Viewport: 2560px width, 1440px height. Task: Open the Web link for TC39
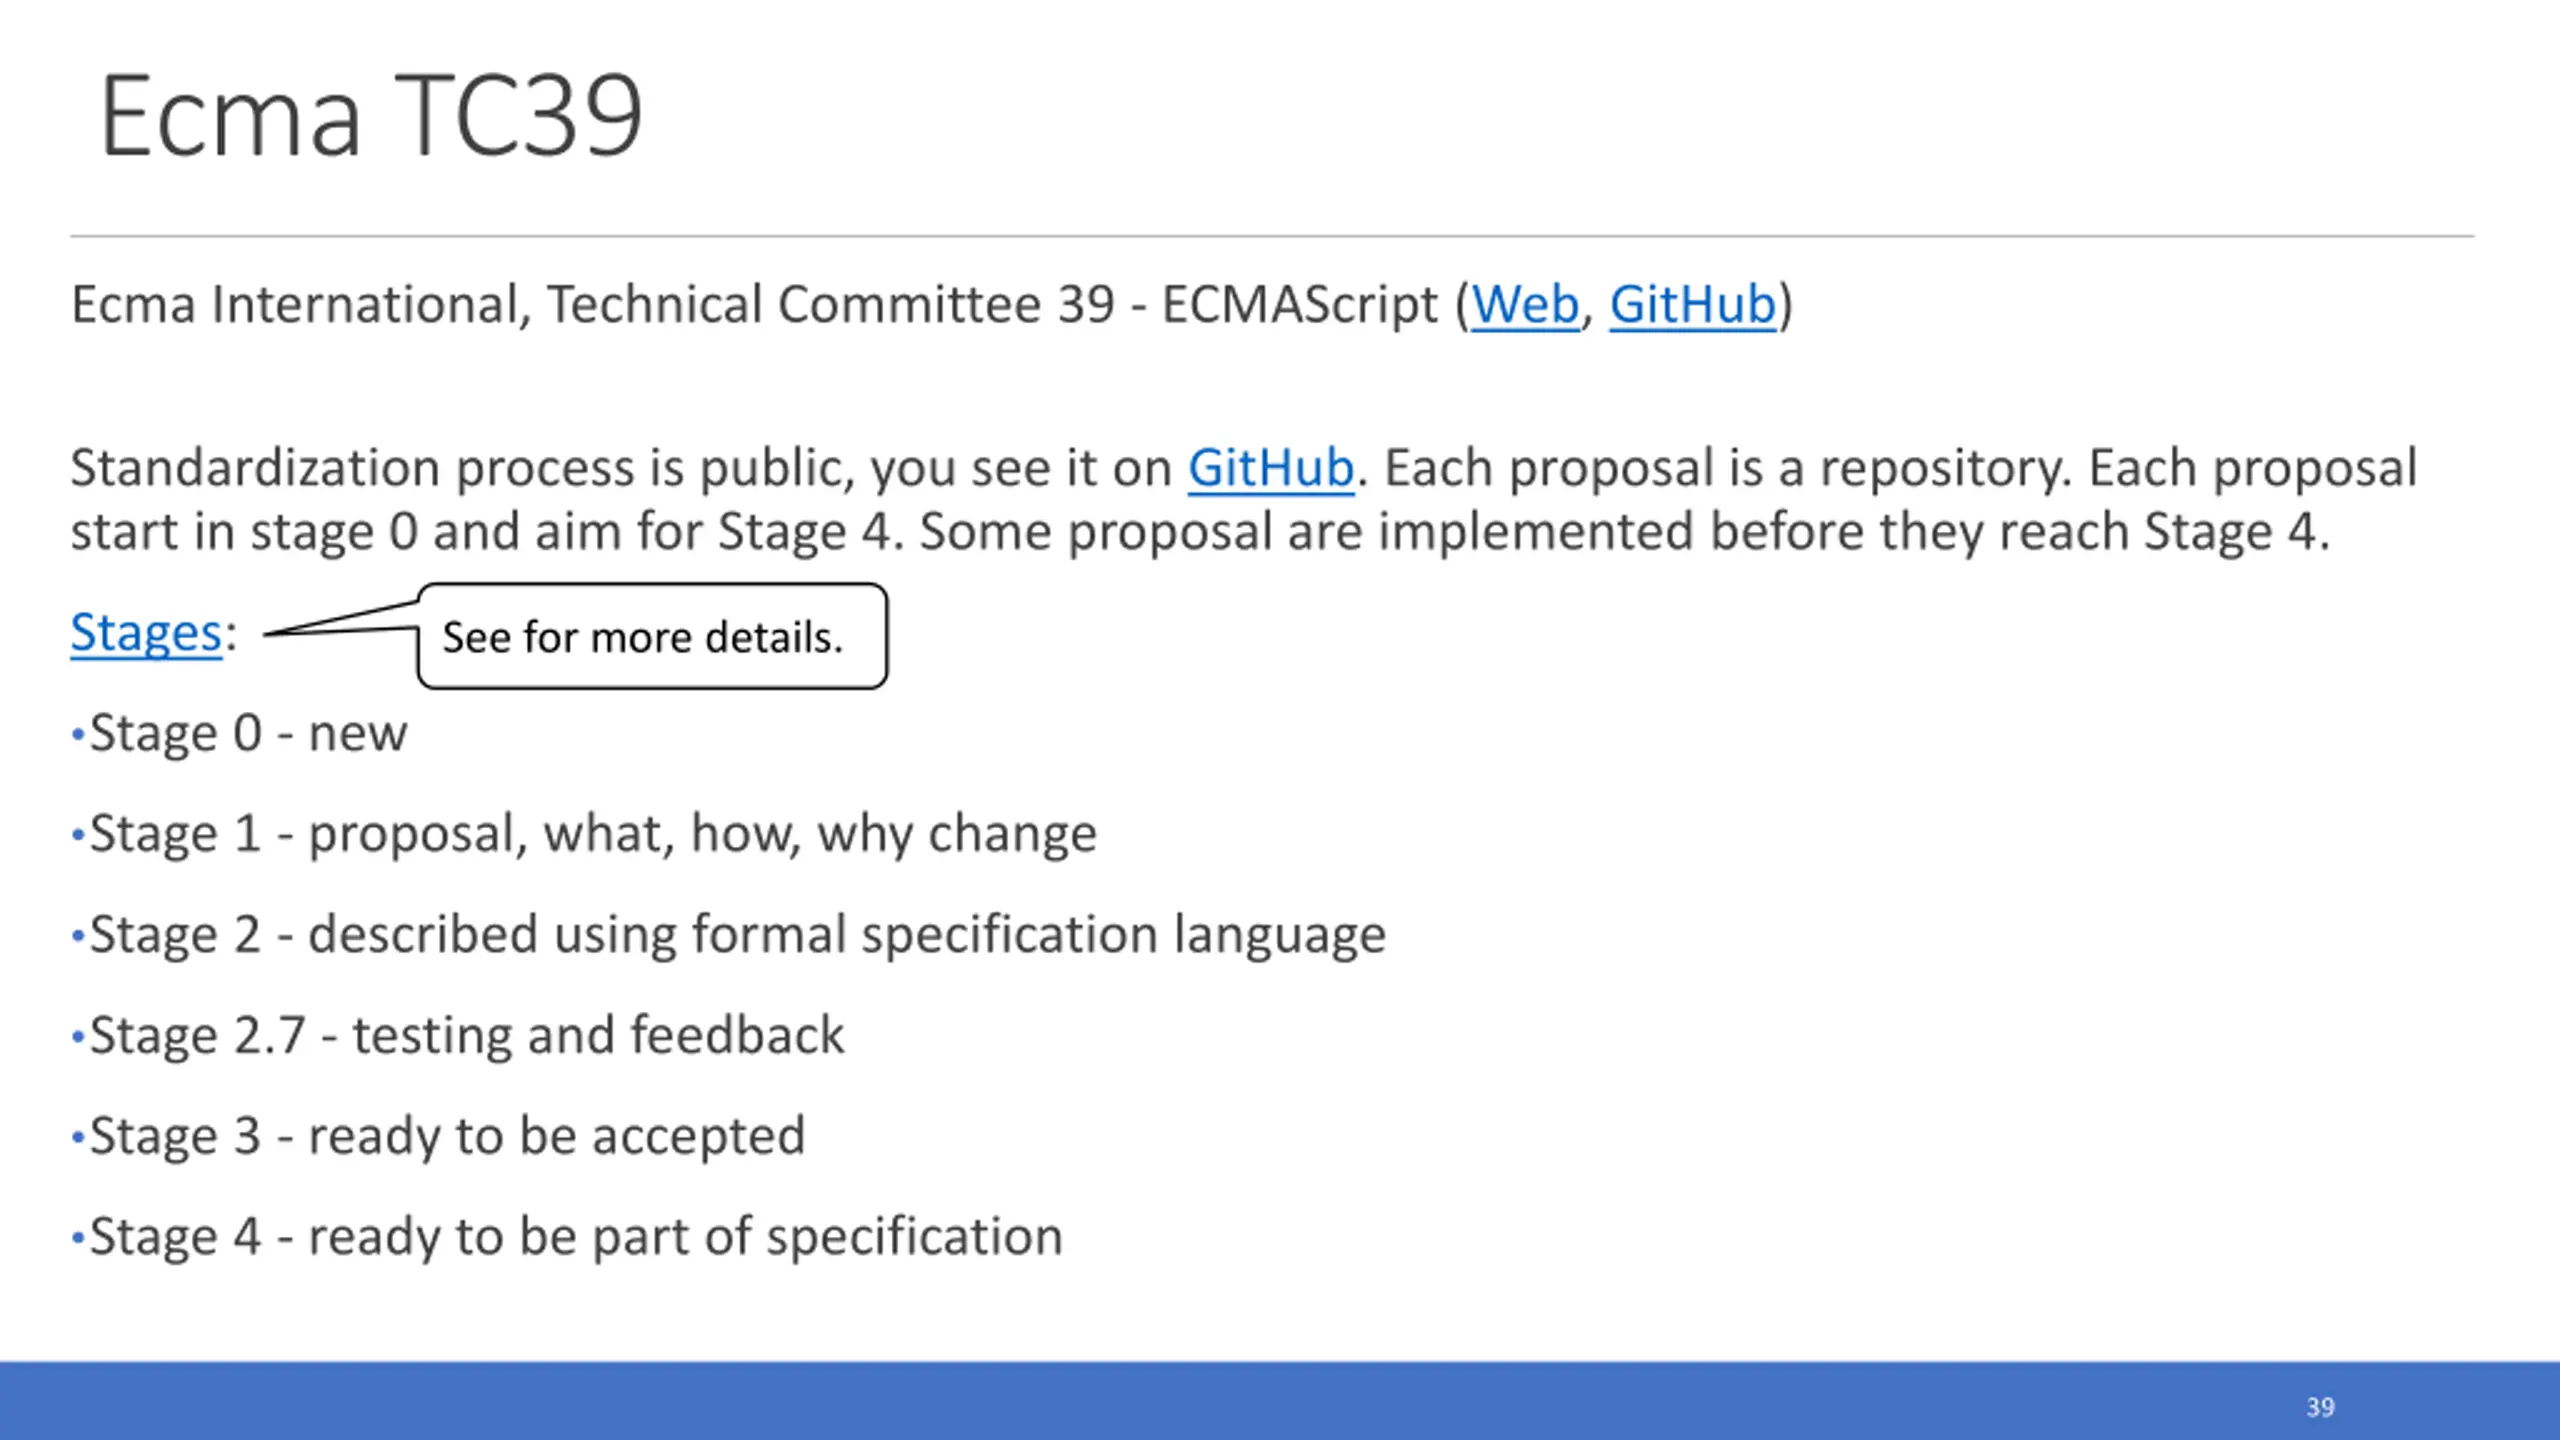pyautogui.click(x=1524, y=304)
